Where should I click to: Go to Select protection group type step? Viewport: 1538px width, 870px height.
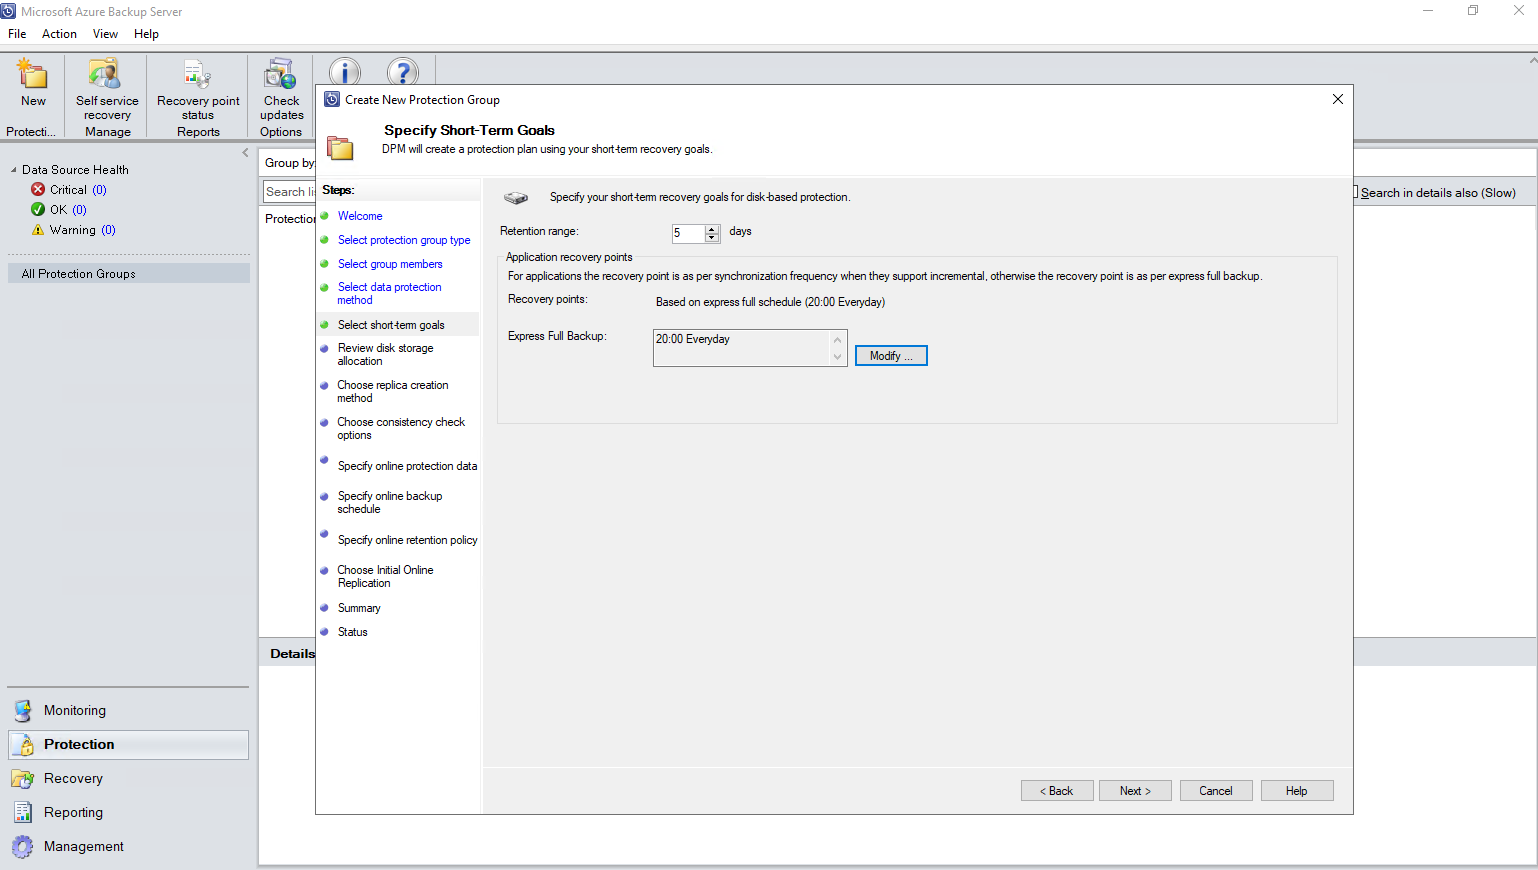(x=404, y=240)
